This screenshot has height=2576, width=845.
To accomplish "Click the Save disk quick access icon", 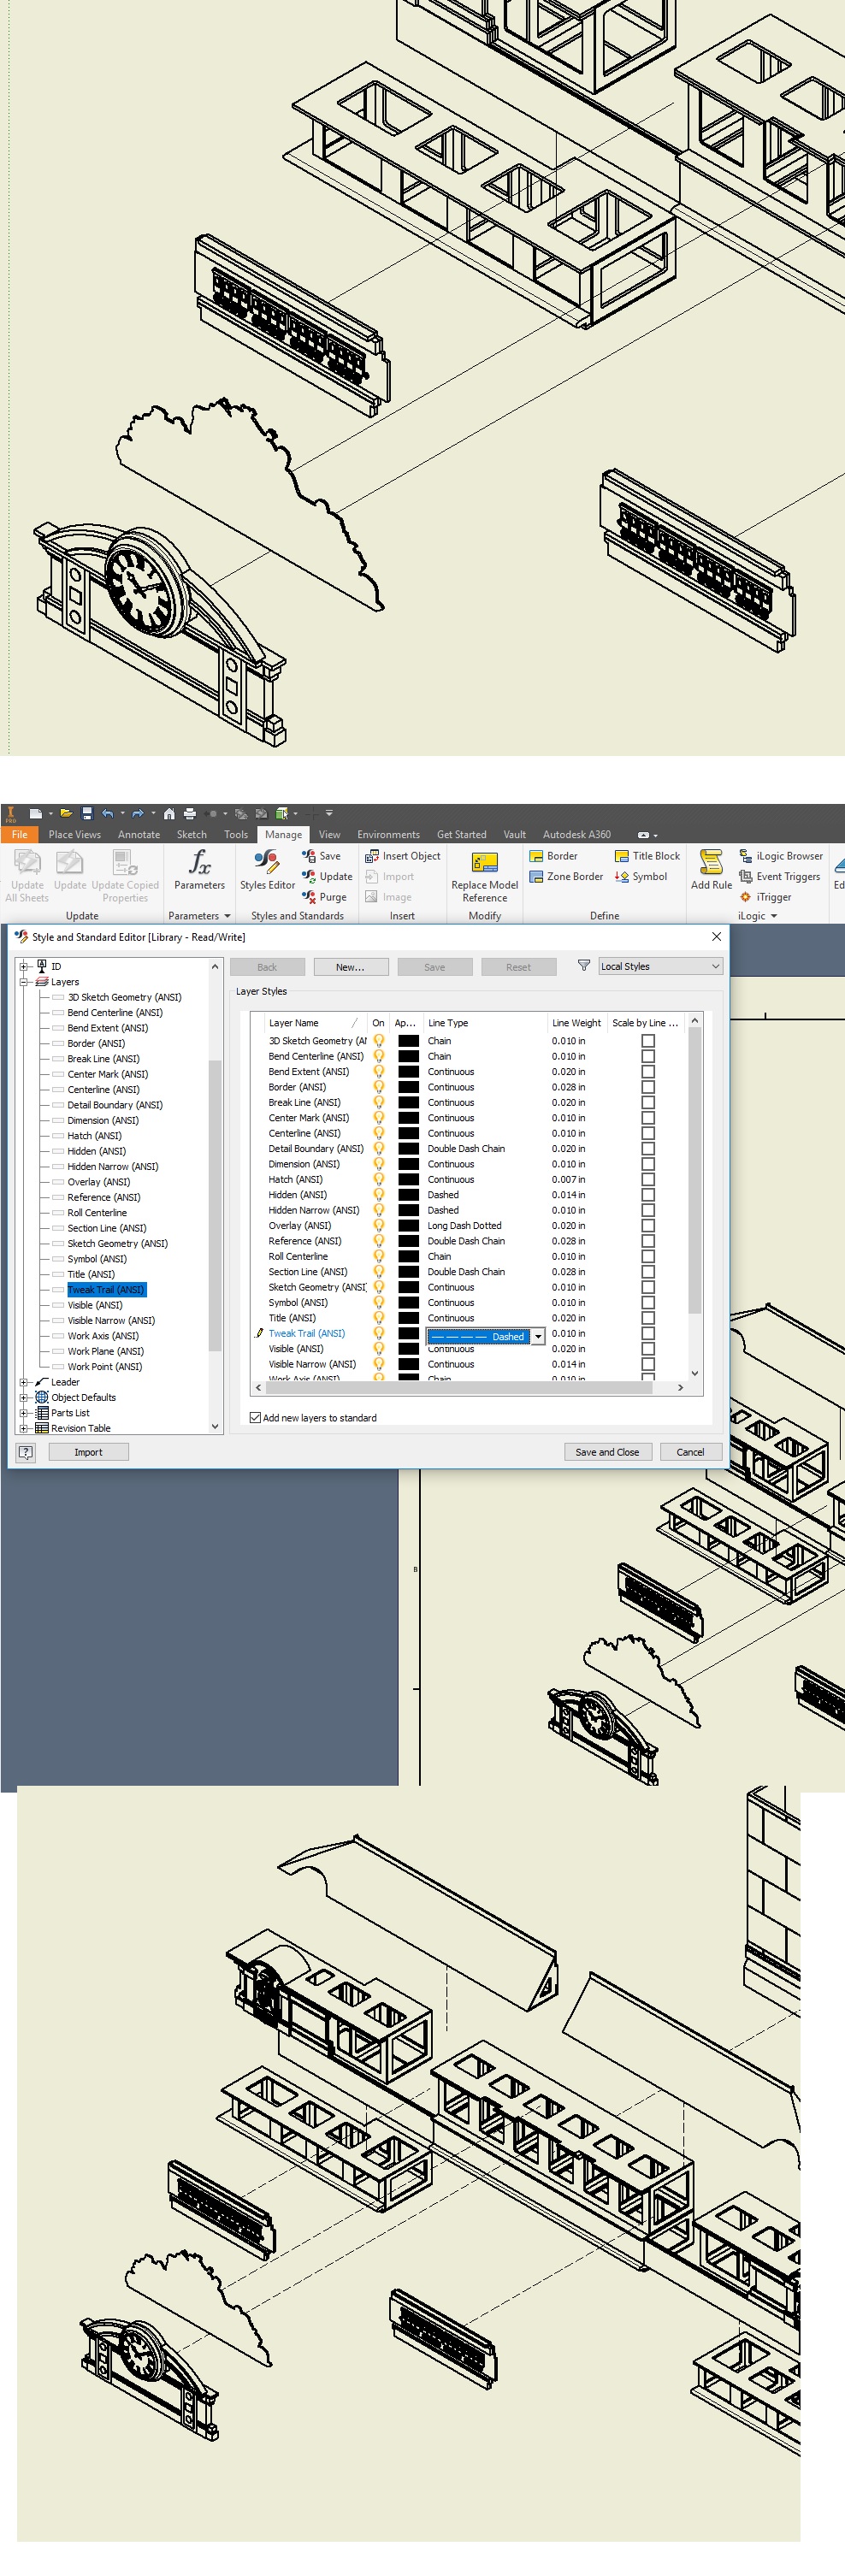I will 87,813.
